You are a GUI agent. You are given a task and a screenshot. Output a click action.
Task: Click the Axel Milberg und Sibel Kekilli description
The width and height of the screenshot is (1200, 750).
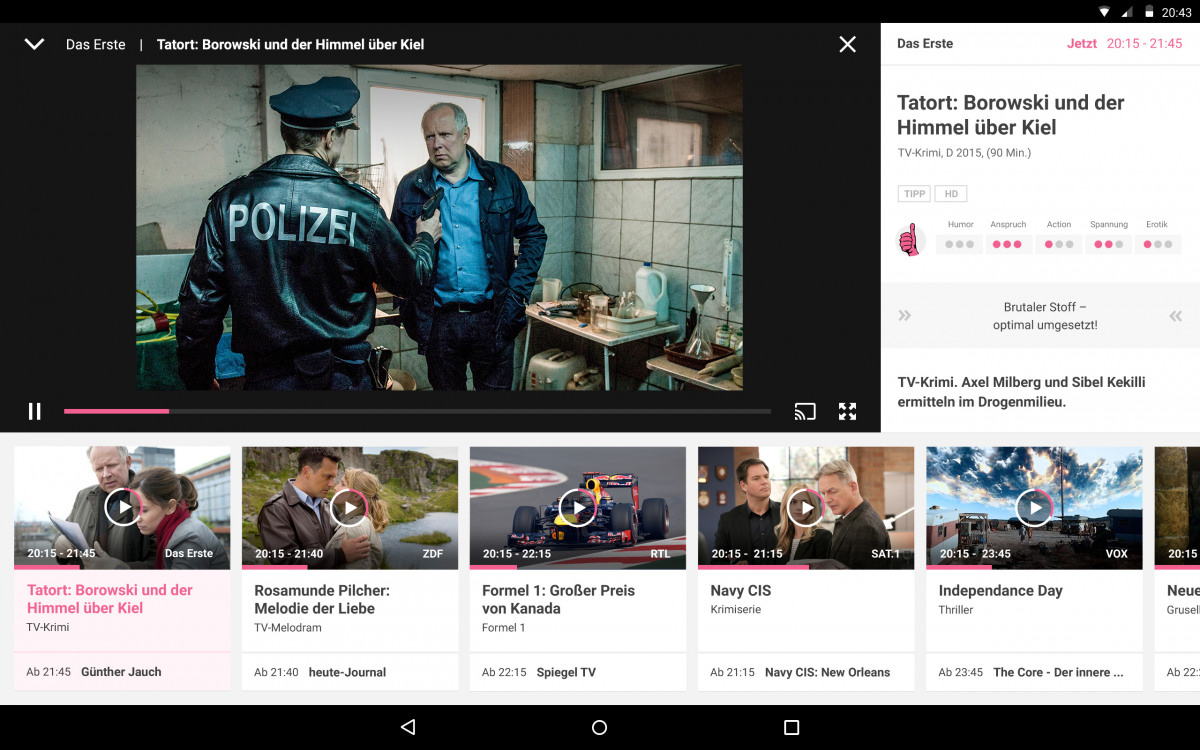click(1021, 392)
